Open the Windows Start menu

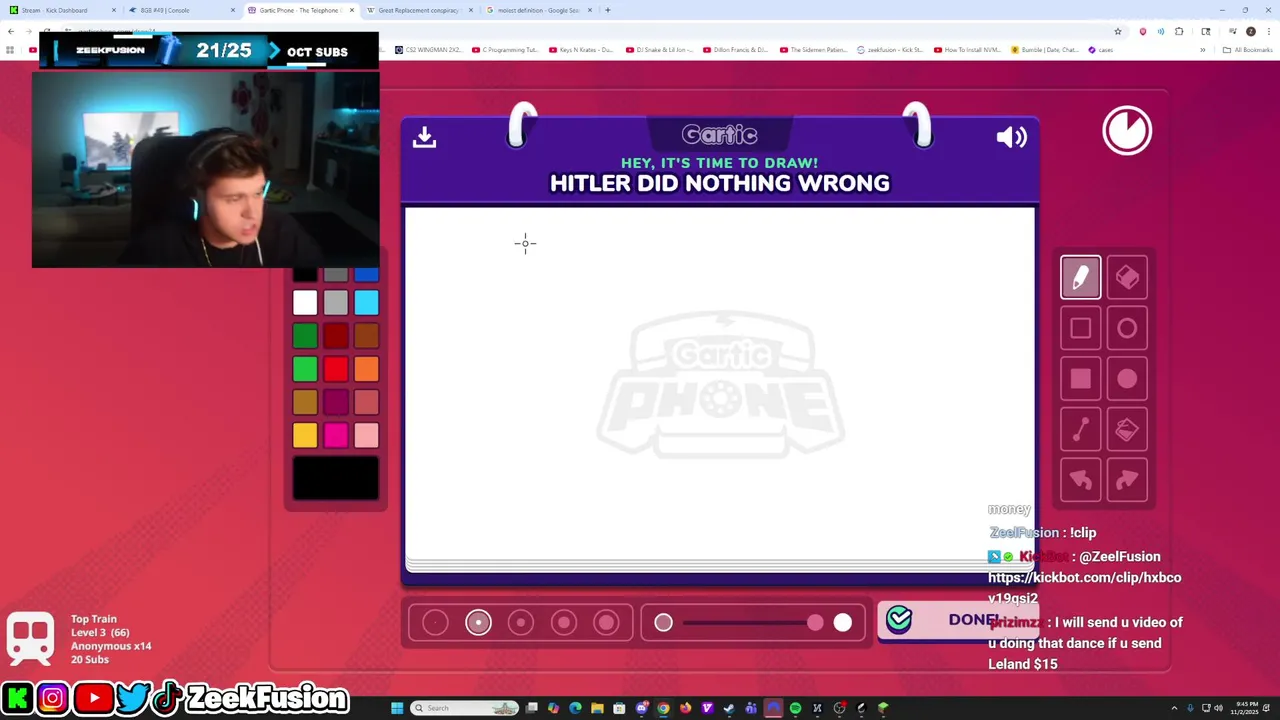397,708
